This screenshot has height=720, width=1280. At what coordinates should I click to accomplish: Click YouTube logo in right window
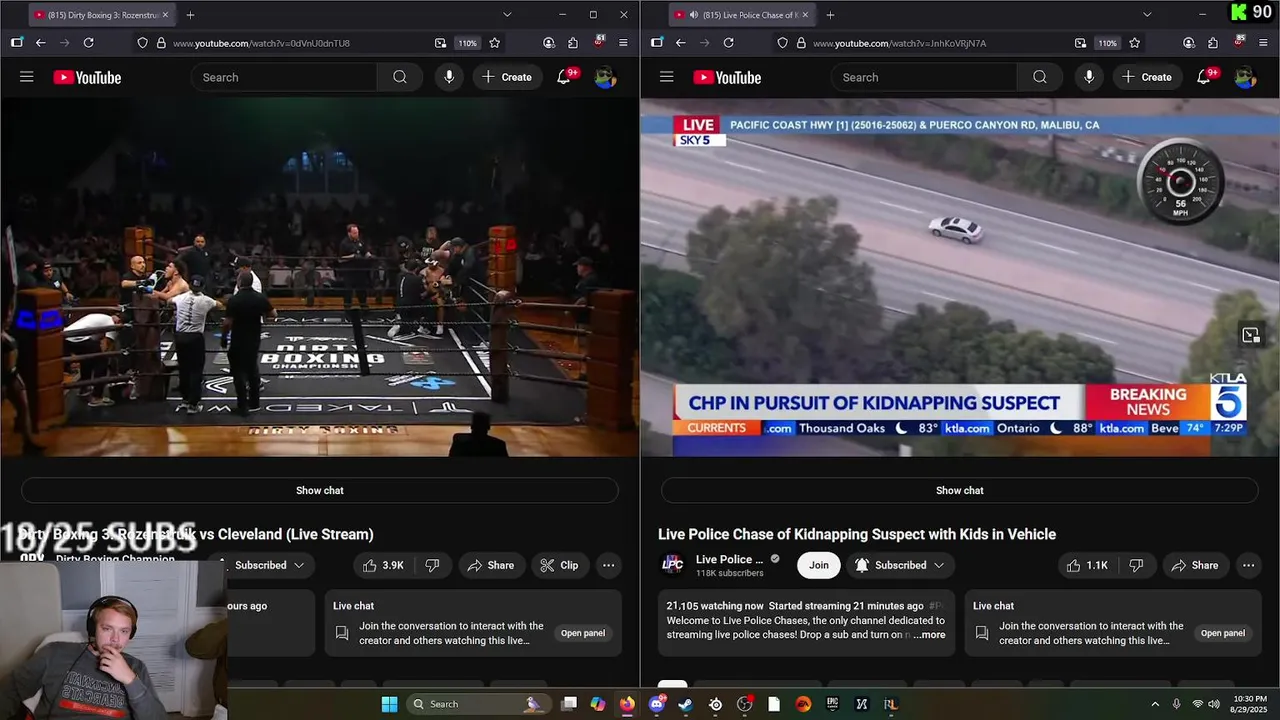click(x=727, y=77)
